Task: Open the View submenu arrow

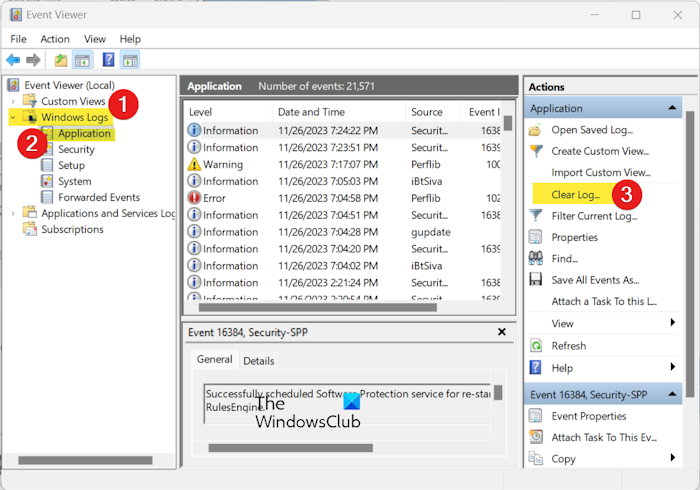Action: pos(672,323)
